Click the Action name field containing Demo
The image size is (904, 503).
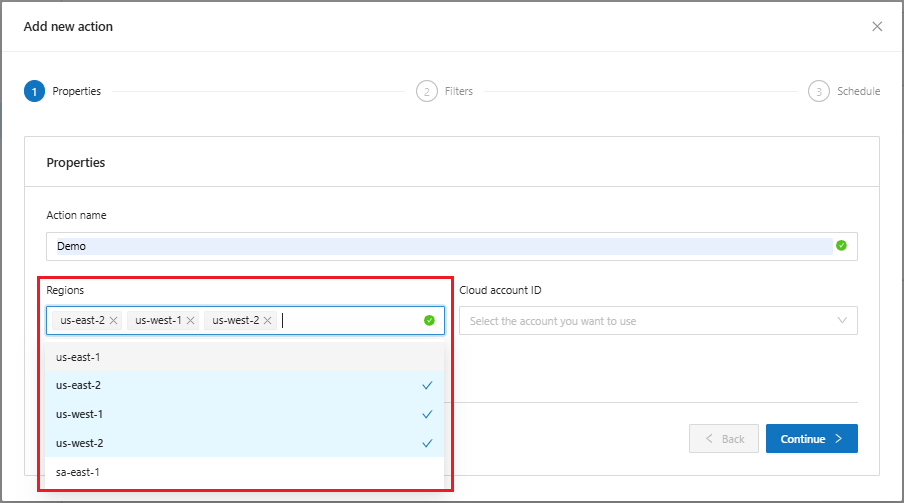point(440,246)
